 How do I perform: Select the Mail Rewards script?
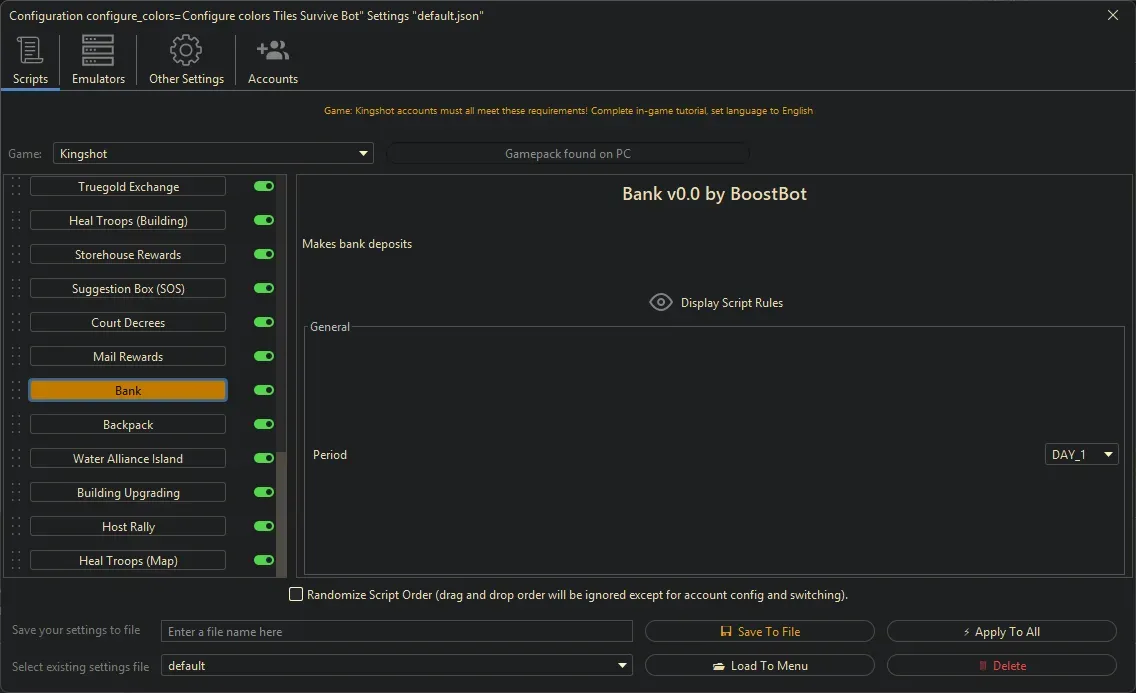tap(127, 355)
